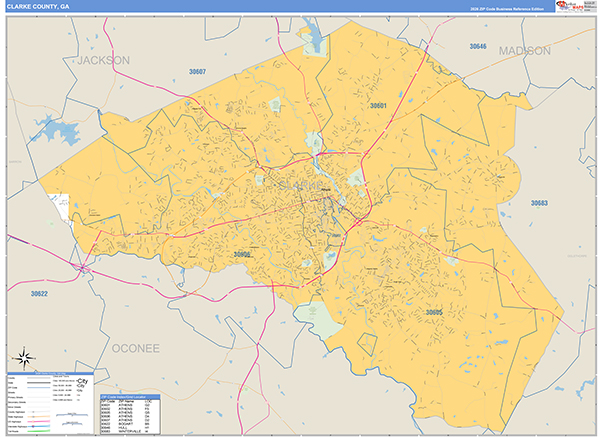Click the white cutout area on the county's west edge
The width and height of the screenshot is (600, 437).
(59, 208)
